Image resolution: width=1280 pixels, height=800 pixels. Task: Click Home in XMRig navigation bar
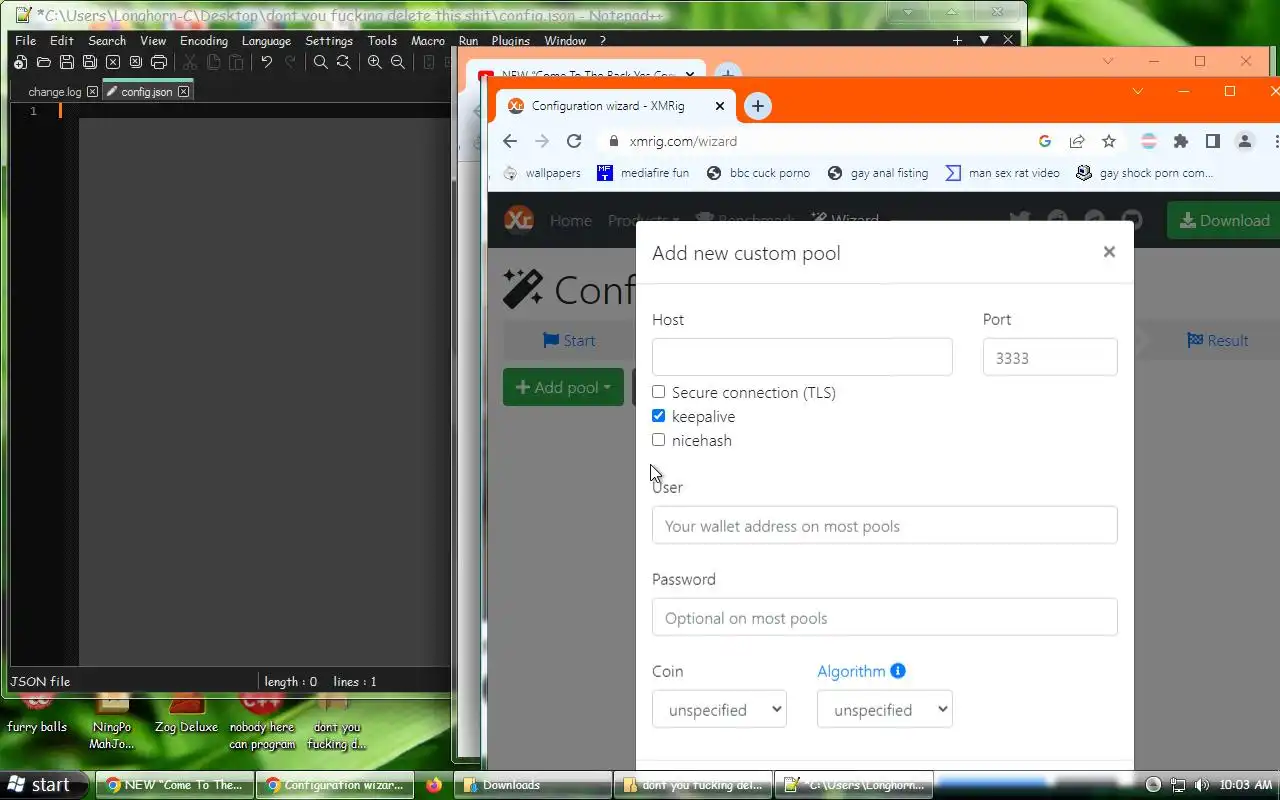[x=570, y=220]
